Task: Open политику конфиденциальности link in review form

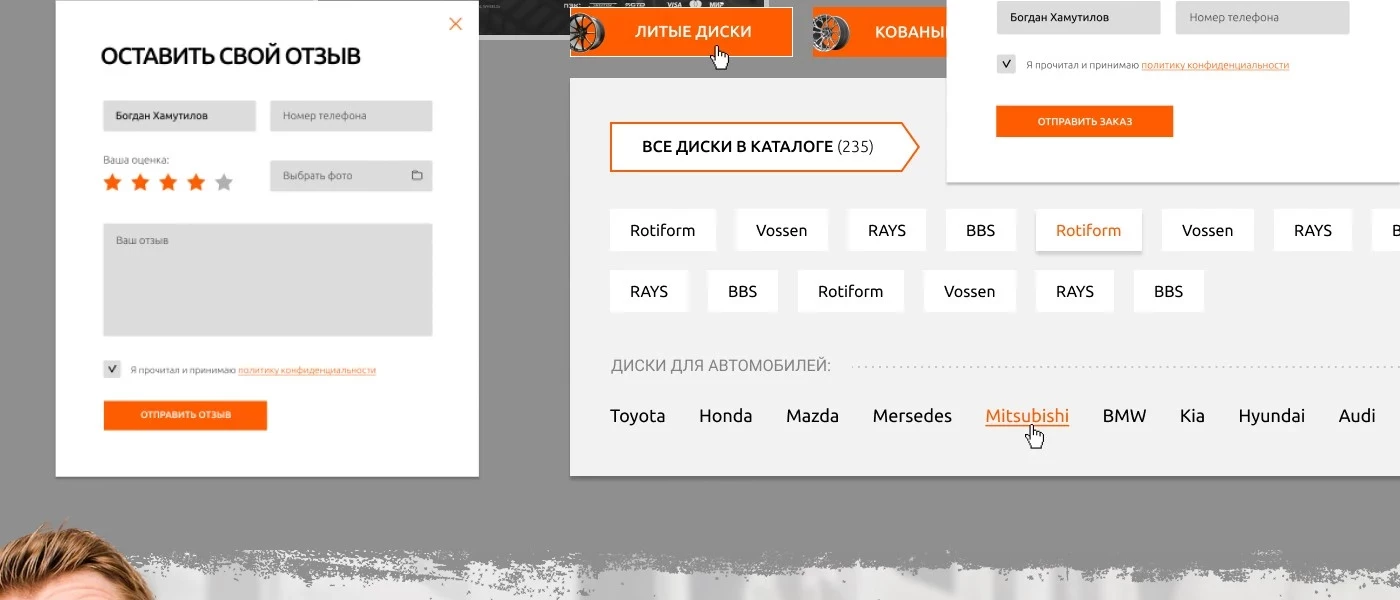Action: click(x=306, y=368)
